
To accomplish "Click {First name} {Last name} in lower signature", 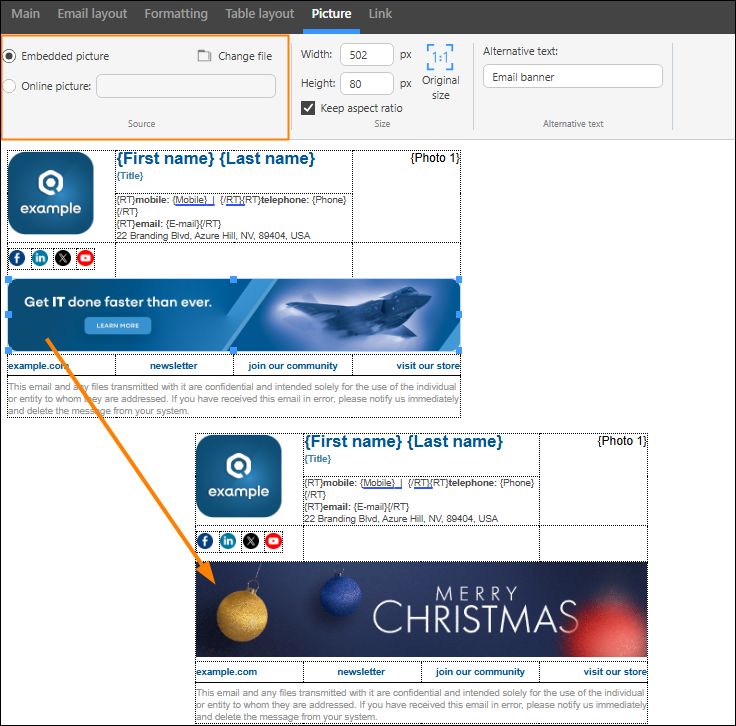I will (404, 442).
